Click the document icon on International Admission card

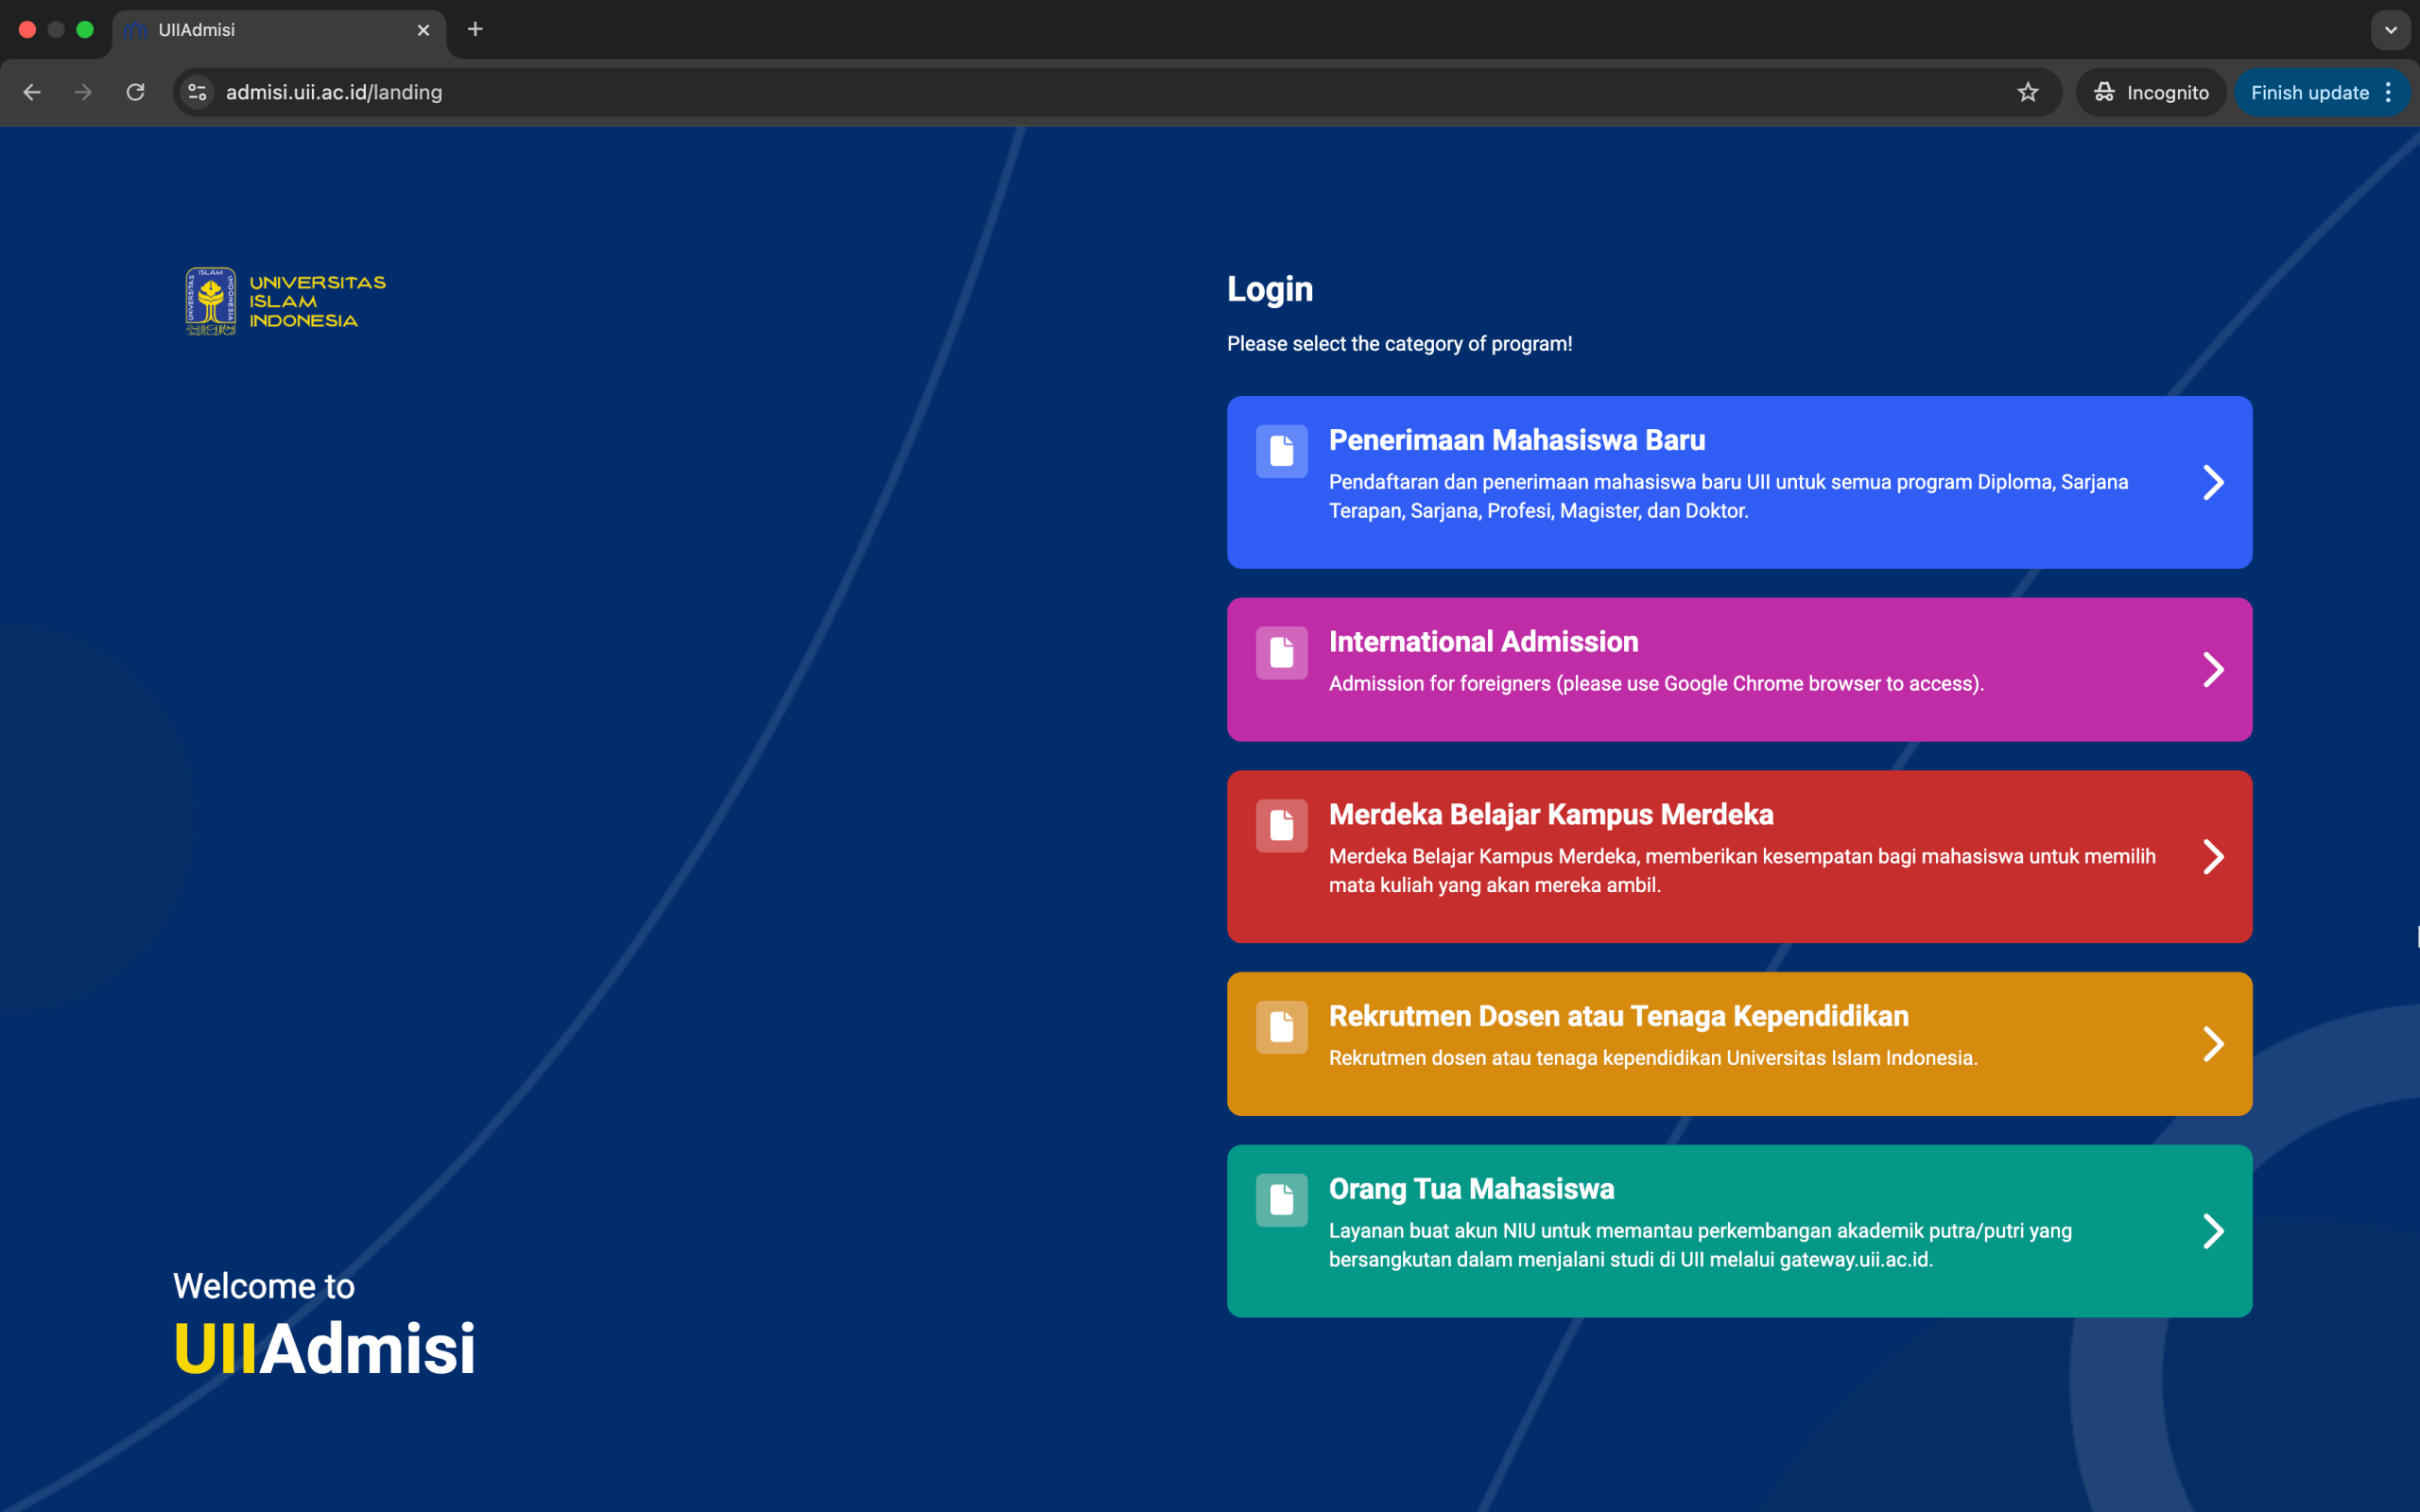tap(1281, 653)
